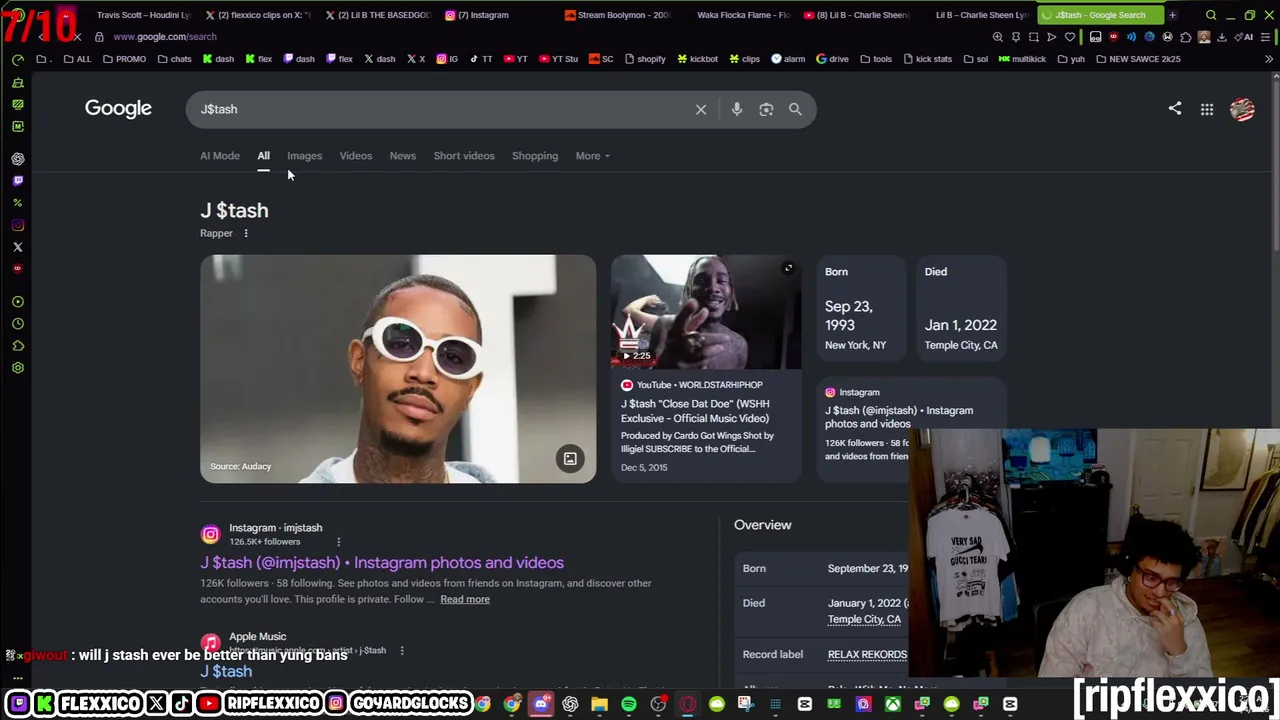
Task: Clear the search box with the X icon
Action: pyautogui.click(x=701, y=109)
